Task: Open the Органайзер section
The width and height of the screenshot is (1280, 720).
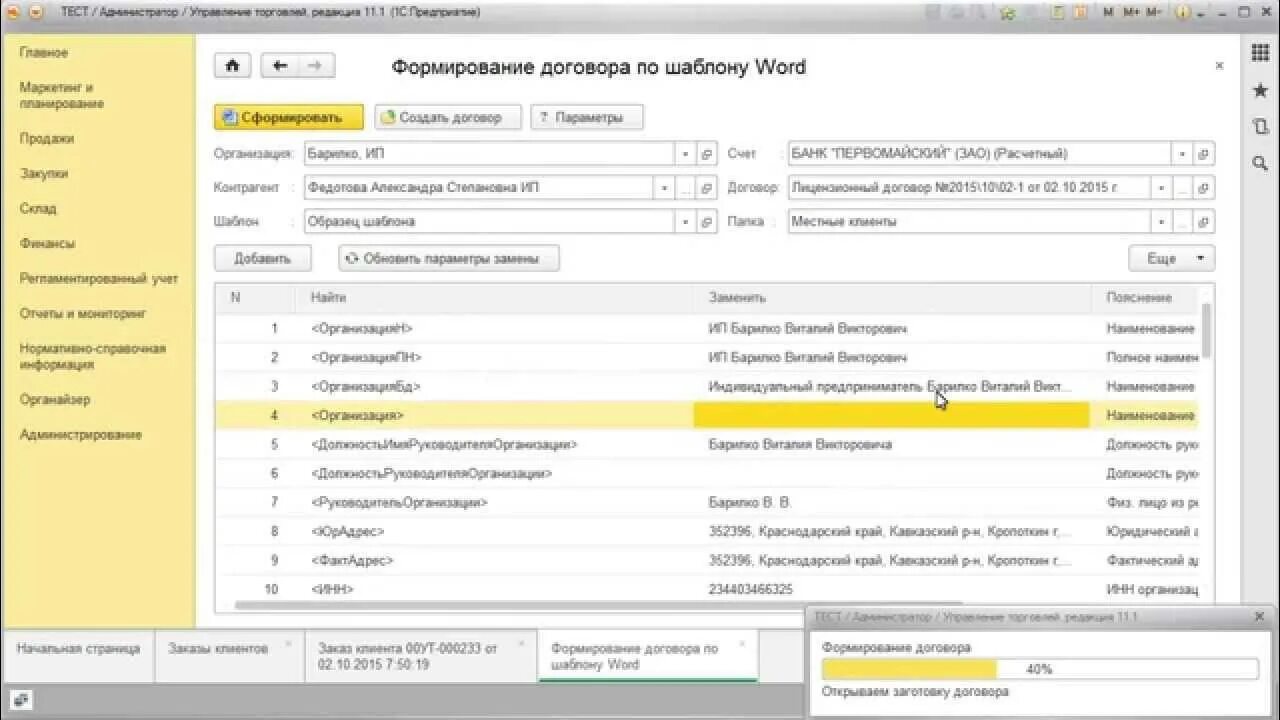Action: click(55, 400)
